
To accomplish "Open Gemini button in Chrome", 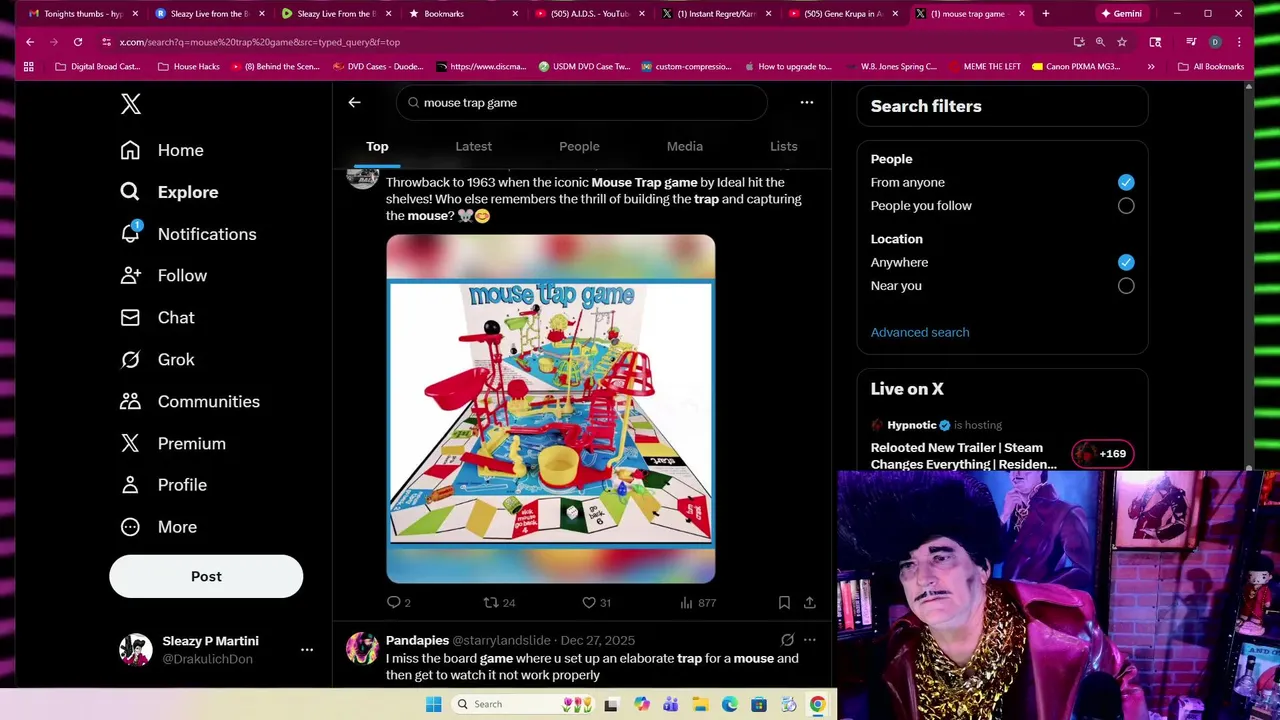I will 1121,14.
